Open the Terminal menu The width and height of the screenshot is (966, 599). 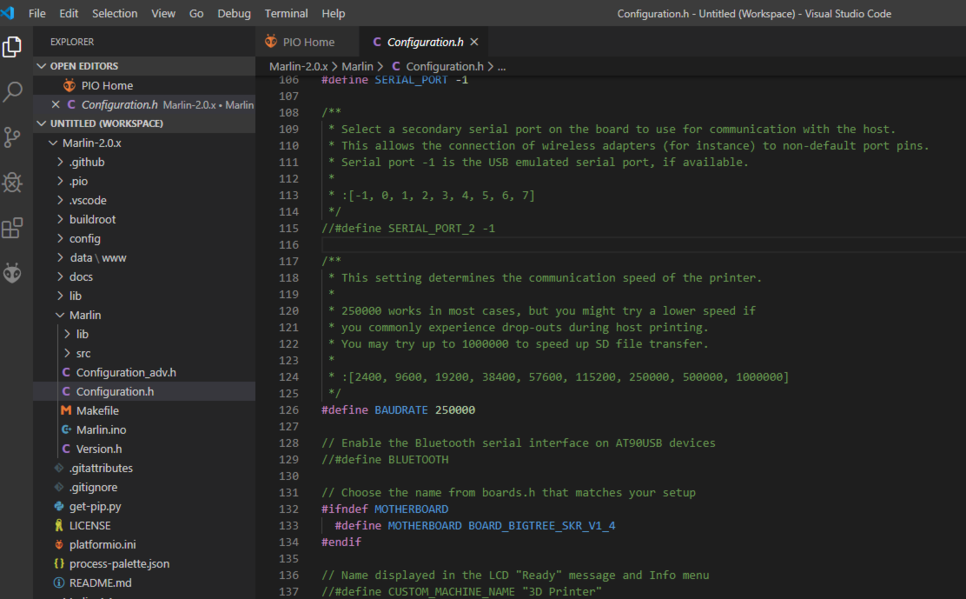(x=286, y=14)
